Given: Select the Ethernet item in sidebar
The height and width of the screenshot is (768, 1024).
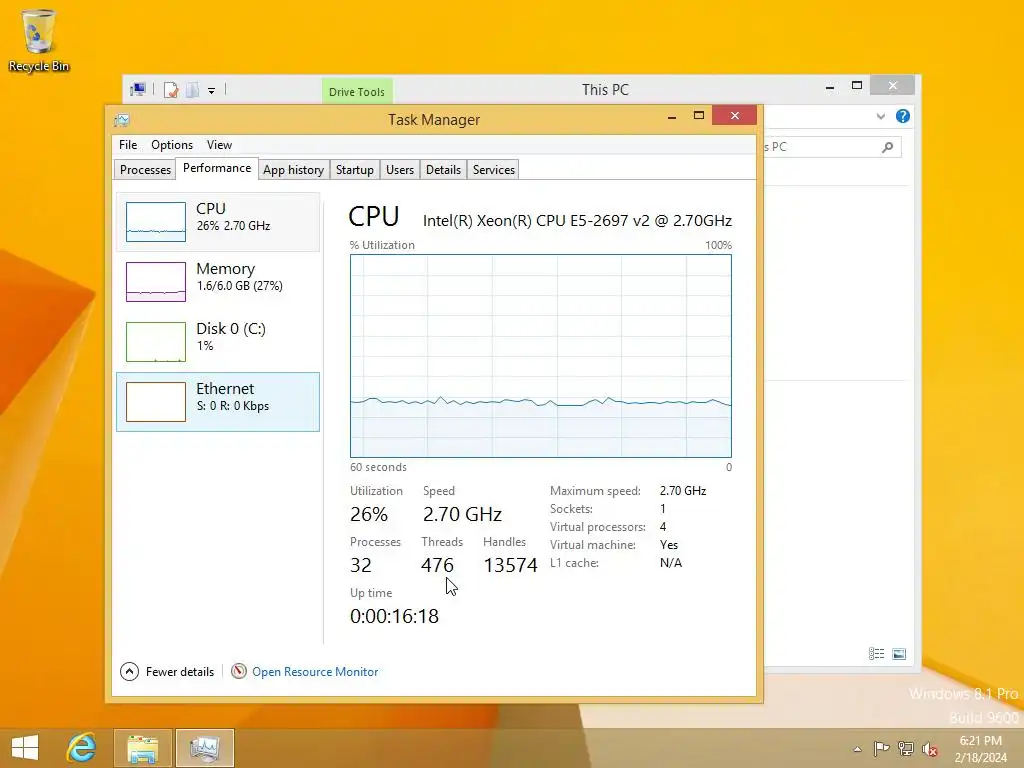Looking at the screenshot, I should tap(218, 402).
